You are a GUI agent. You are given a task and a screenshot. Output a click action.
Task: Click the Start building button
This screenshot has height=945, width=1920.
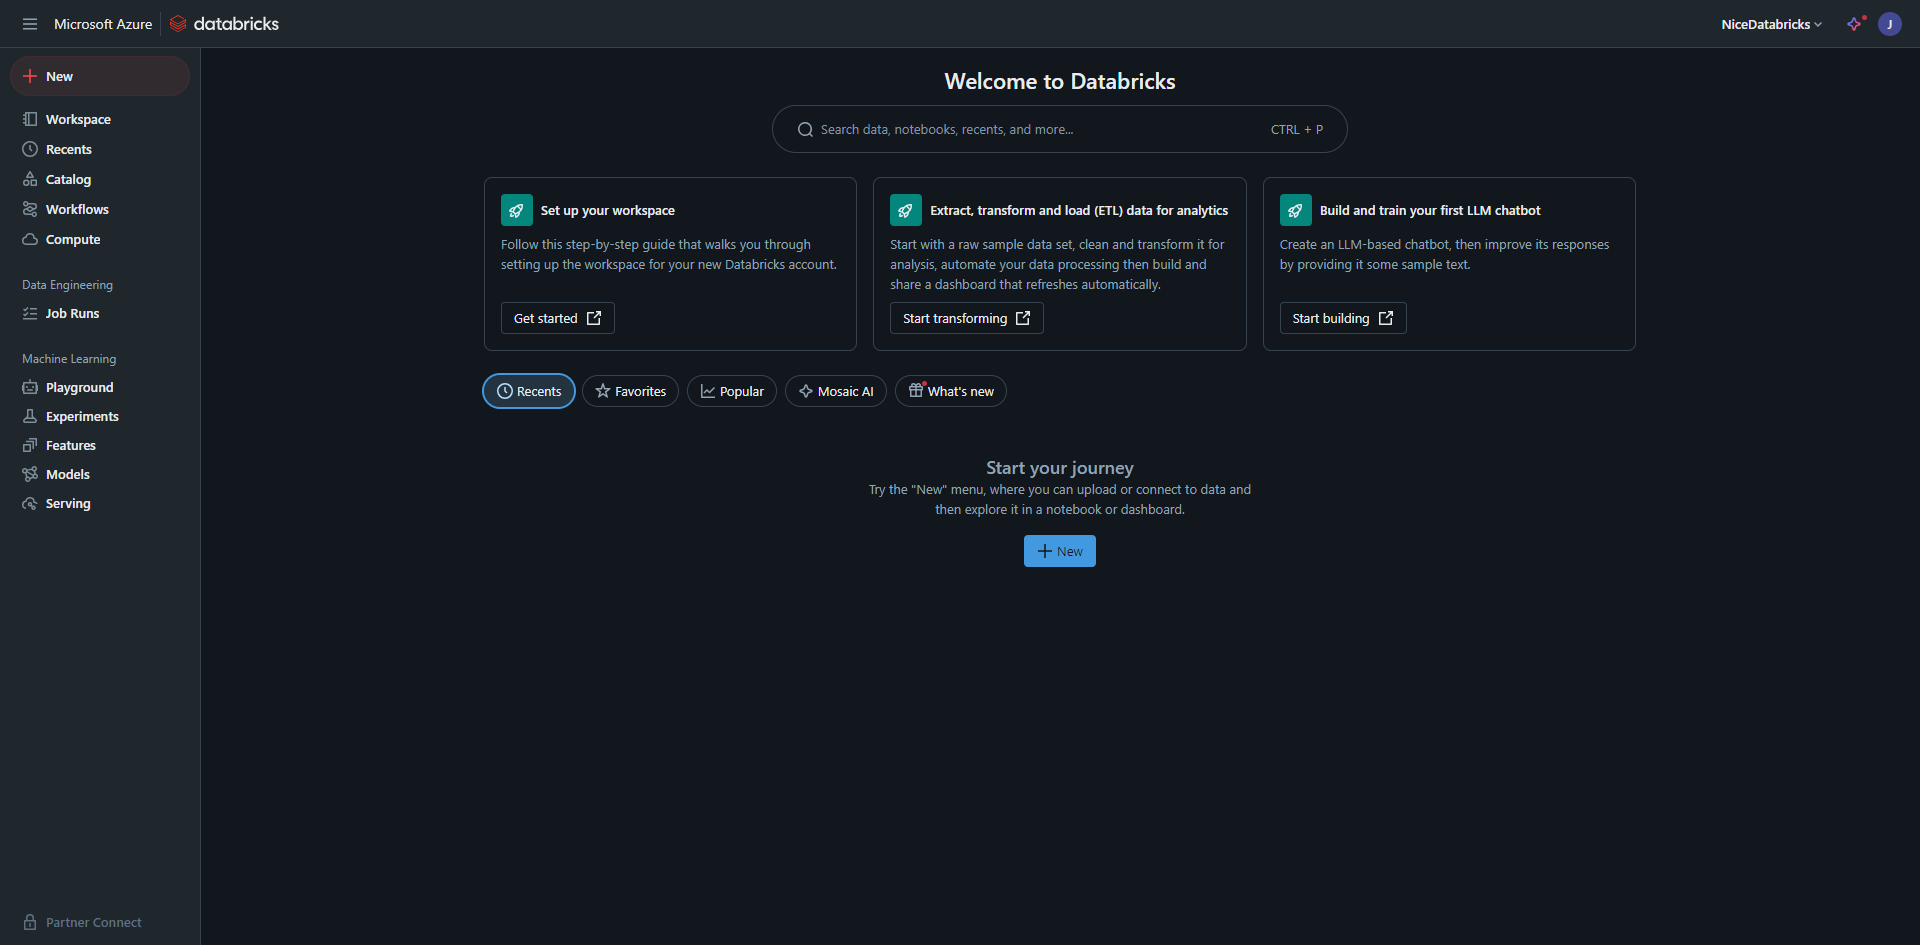coord(1343,318)
